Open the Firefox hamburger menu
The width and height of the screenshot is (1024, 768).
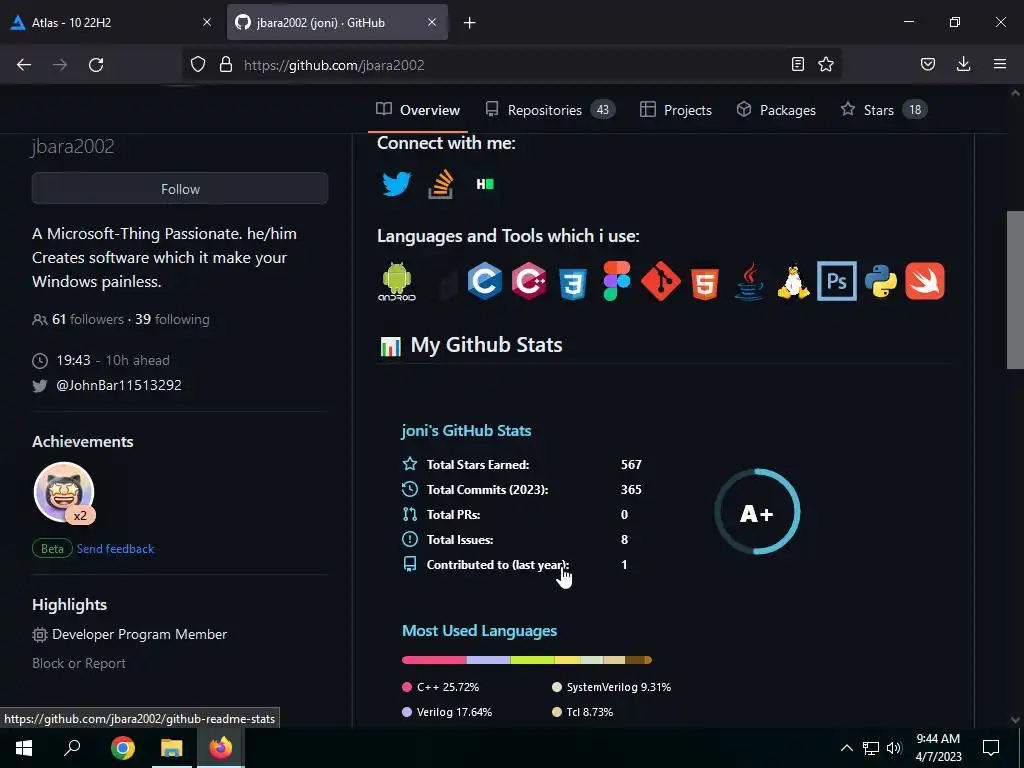999,65
